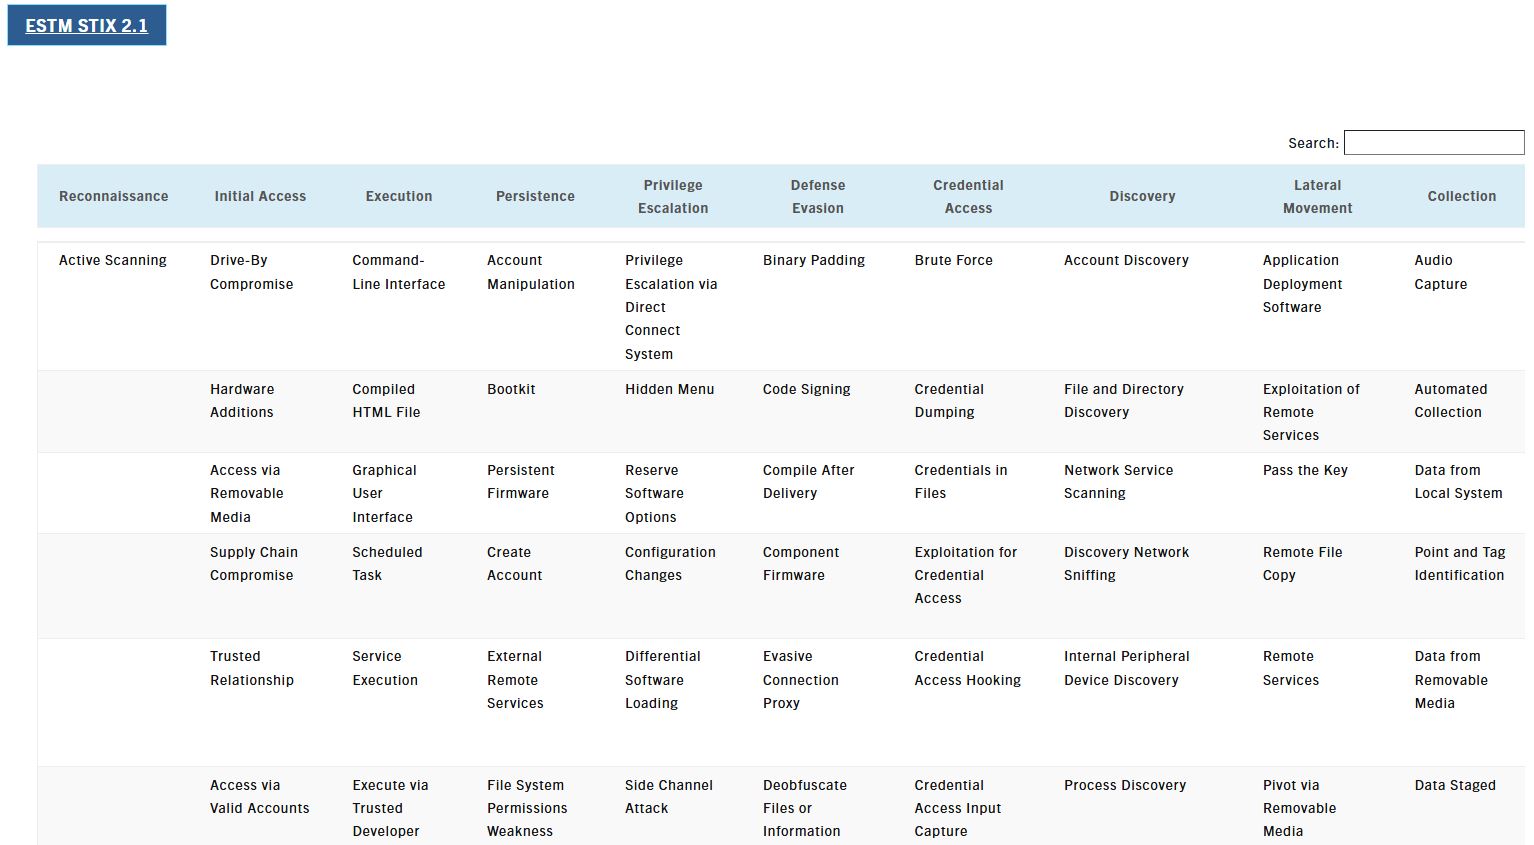The image size is (1534, 845).
Task: Open the Credential Dumping entry
Action: point(948,401)
